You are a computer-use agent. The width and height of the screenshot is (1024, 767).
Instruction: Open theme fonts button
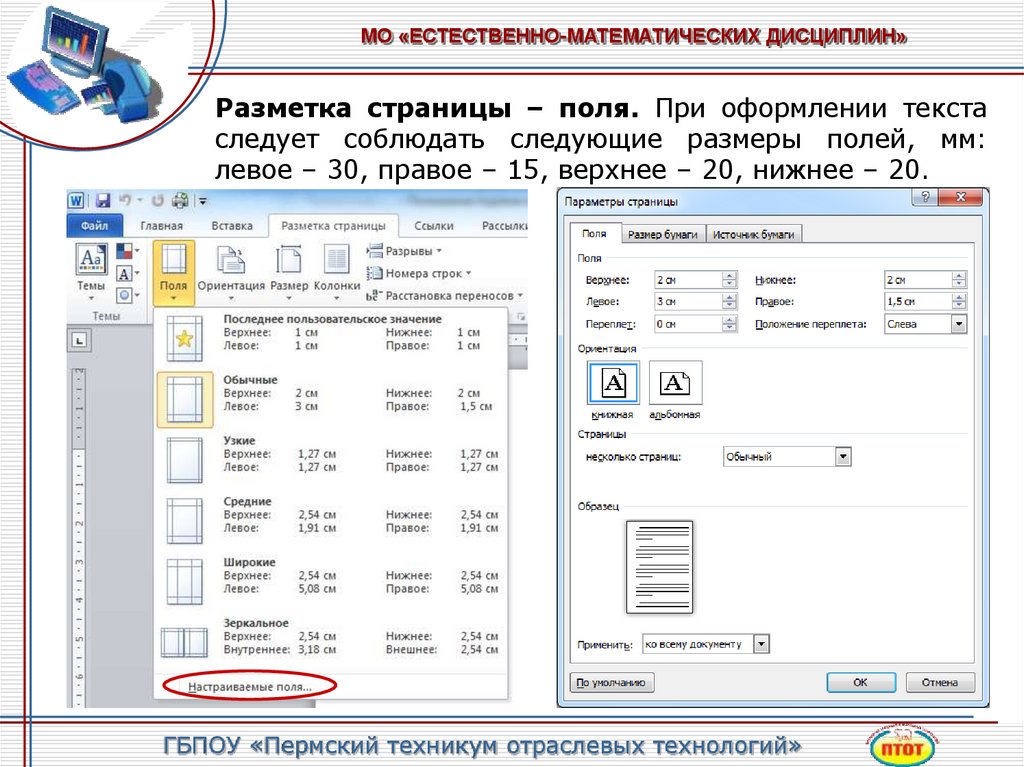[x=127, y=274]
